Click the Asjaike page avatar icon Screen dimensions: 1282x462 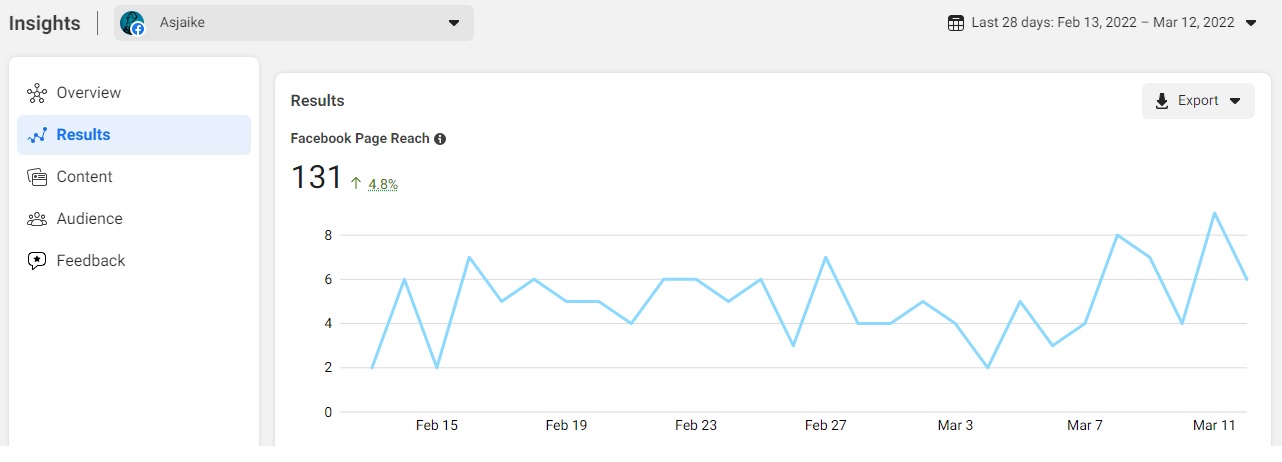coord(132,23)
